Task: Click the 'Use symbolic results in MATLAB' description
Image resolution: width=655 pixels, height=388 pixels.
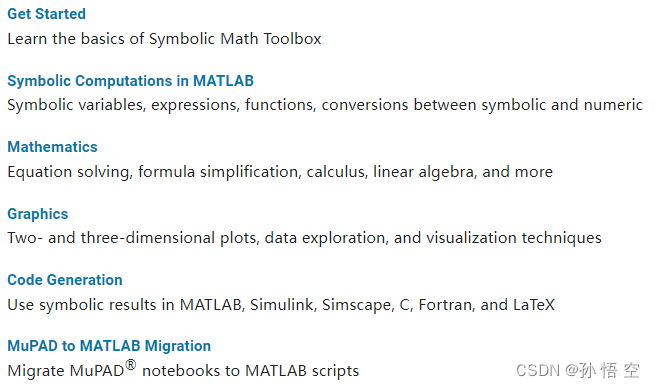Action: 281,304
